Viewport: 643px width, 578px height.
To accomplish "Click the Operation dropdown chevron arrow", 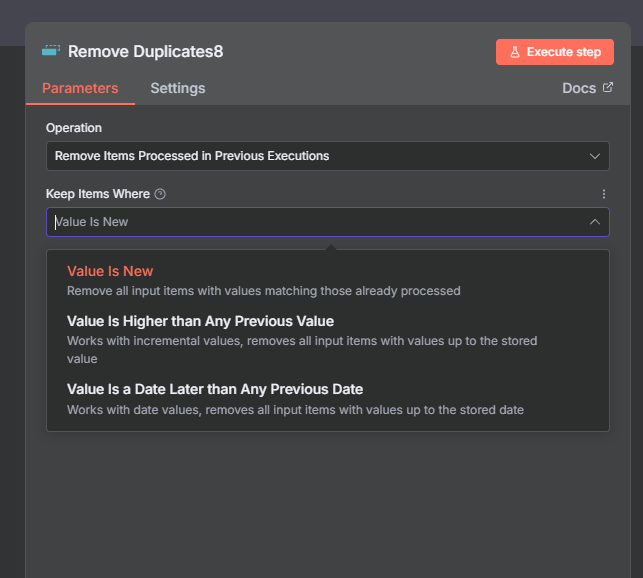I will pyautogui.click(x=595, y=156).
